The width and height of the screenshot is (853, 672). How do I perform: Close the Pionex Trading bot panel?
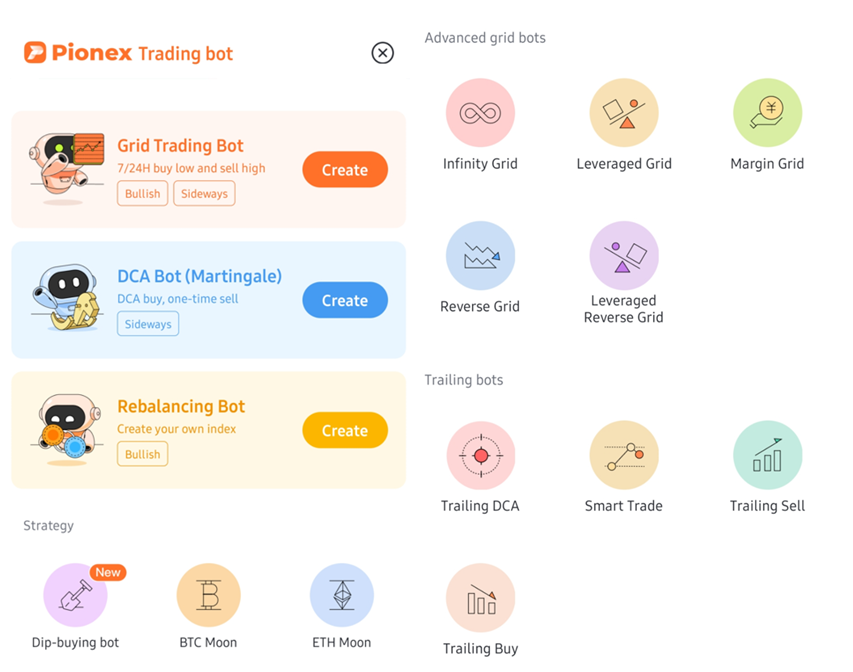[x=382, y=53]
